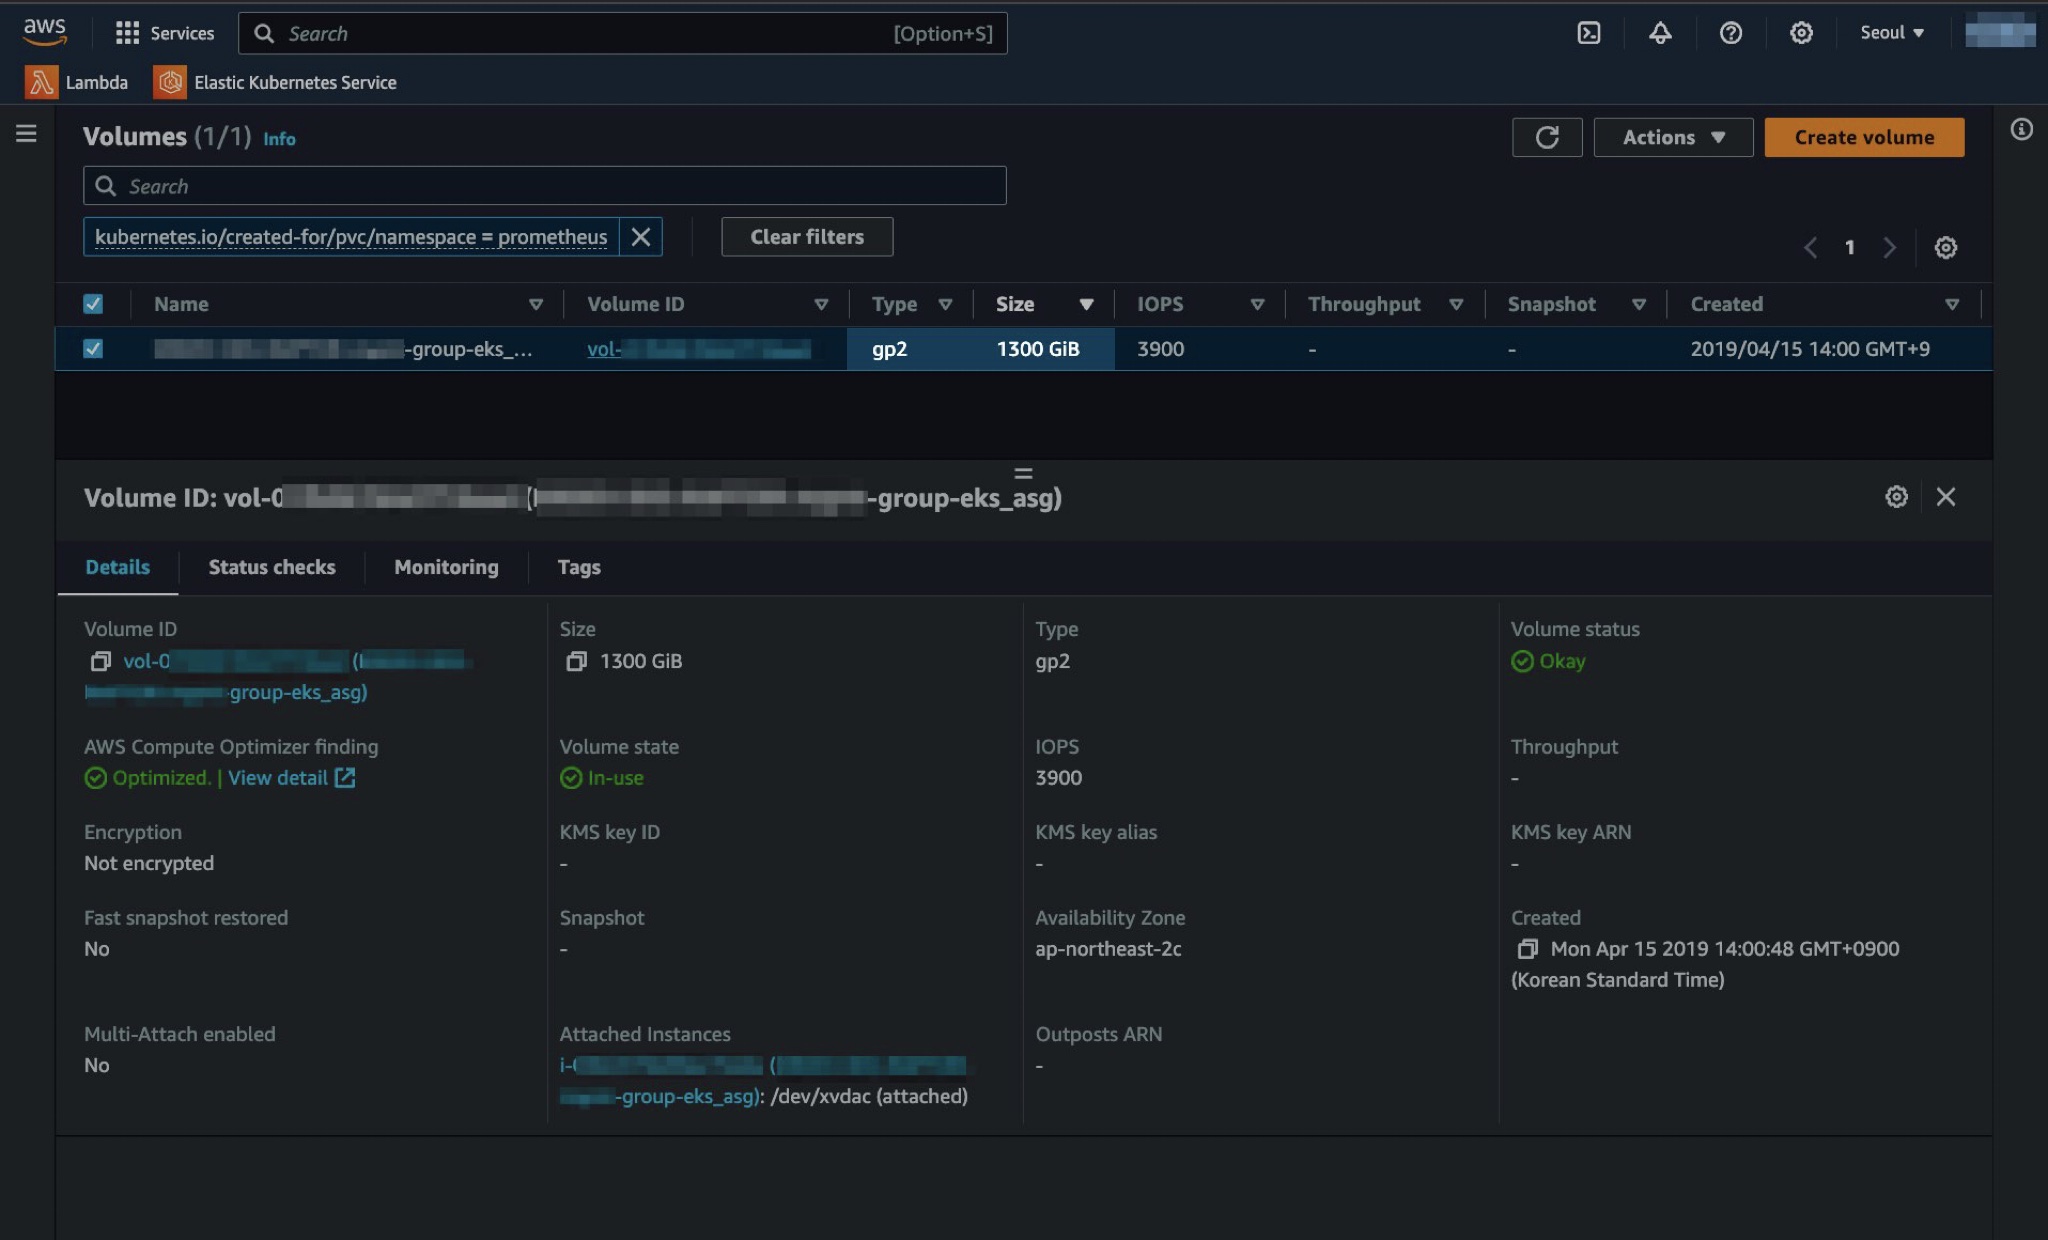
Task: Remove the prometheus namespace filter
Action: [x=640, y=237]
